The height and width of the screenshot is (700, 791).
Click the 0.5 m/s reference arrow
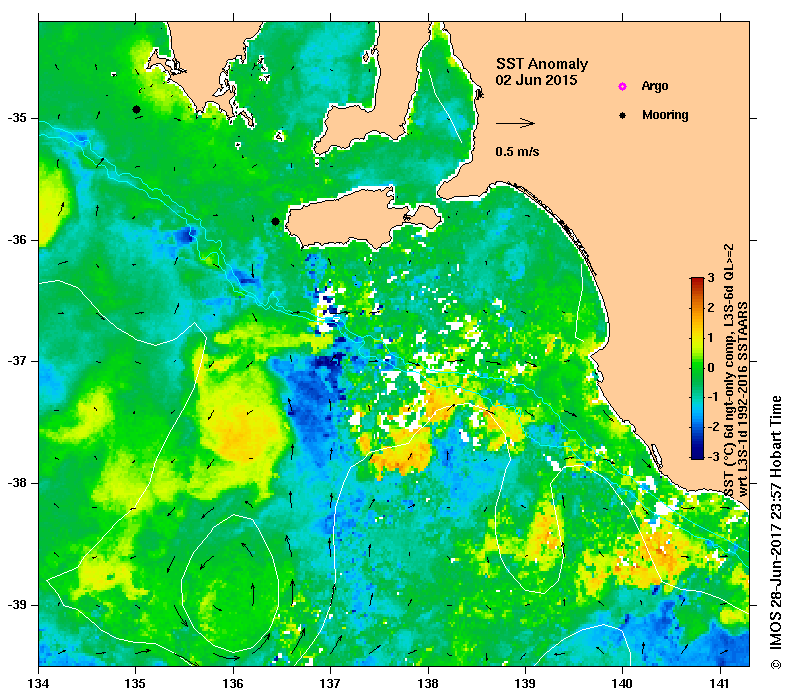[515, 123]
